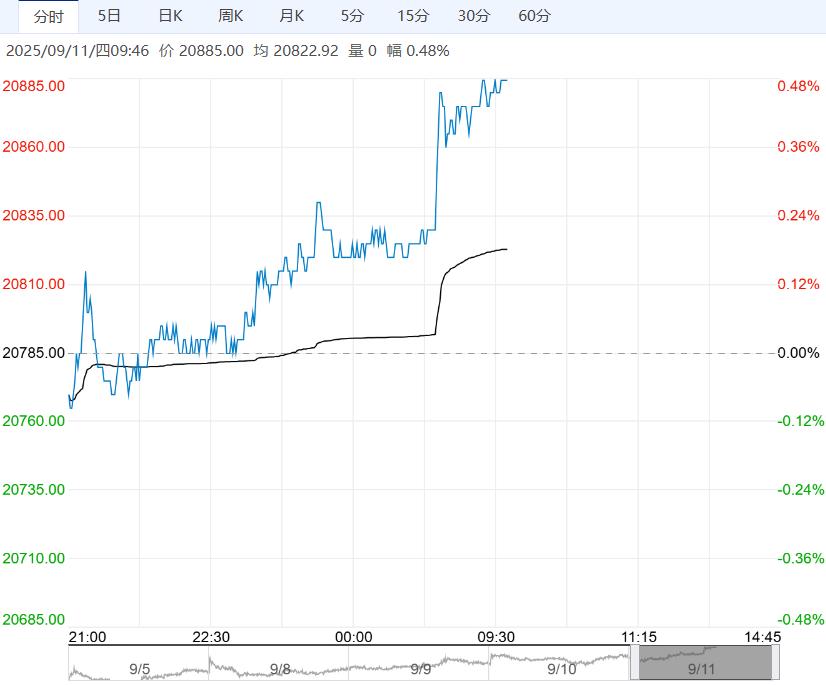Click the highlighted 9/11 range selection
The width and height of the screenshot is (826, 685).
coord(704,665)
